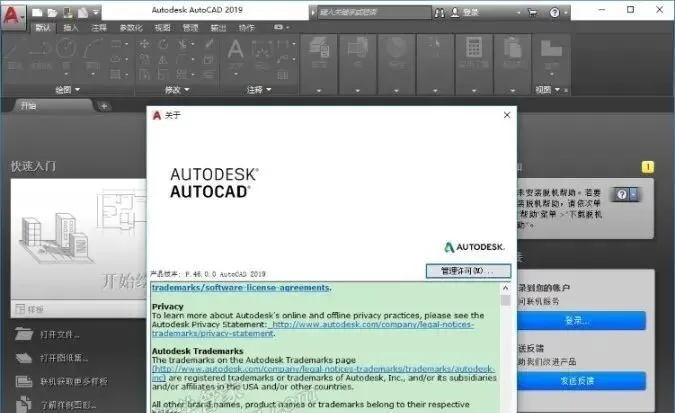Expand the 注释 panel title dropdown
This screenshot has height=413, width=675.
click(259, 90)
